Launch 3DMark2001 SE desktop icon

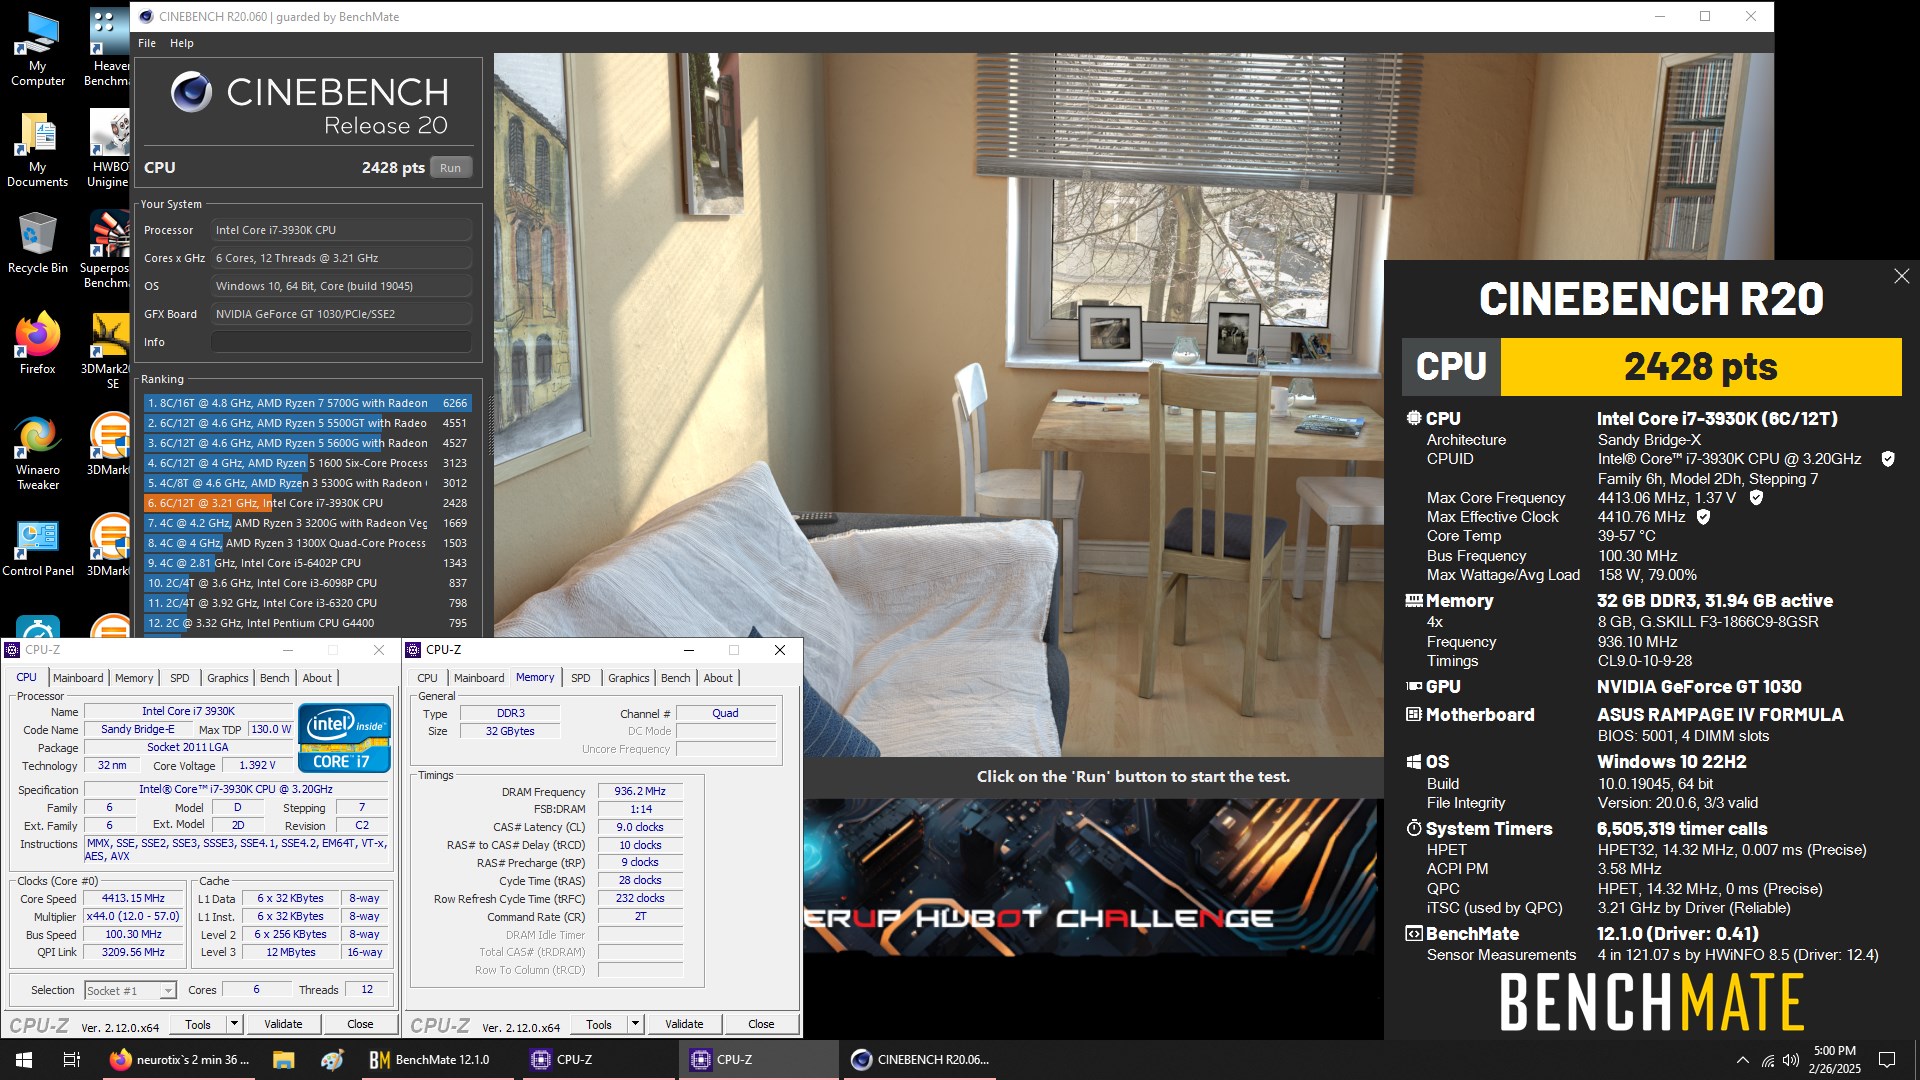tap(108, 351)
